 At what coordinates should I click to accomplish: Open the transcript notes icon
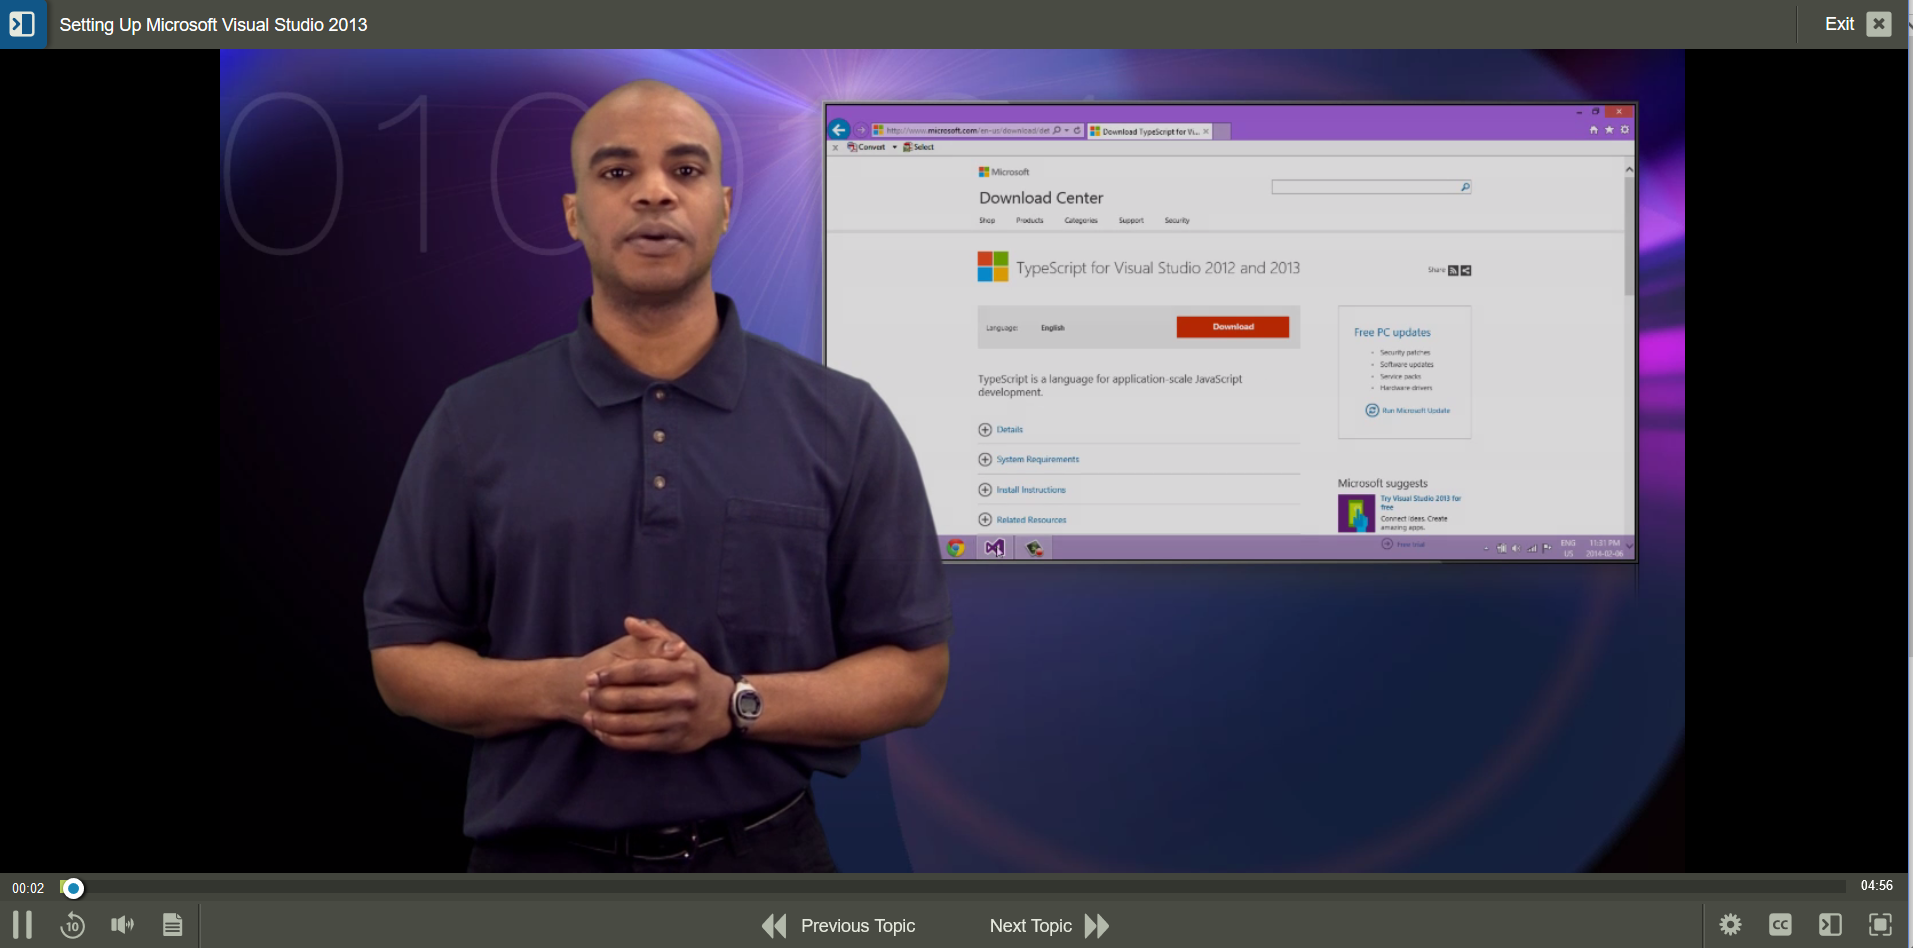click(x=172, y=925)
